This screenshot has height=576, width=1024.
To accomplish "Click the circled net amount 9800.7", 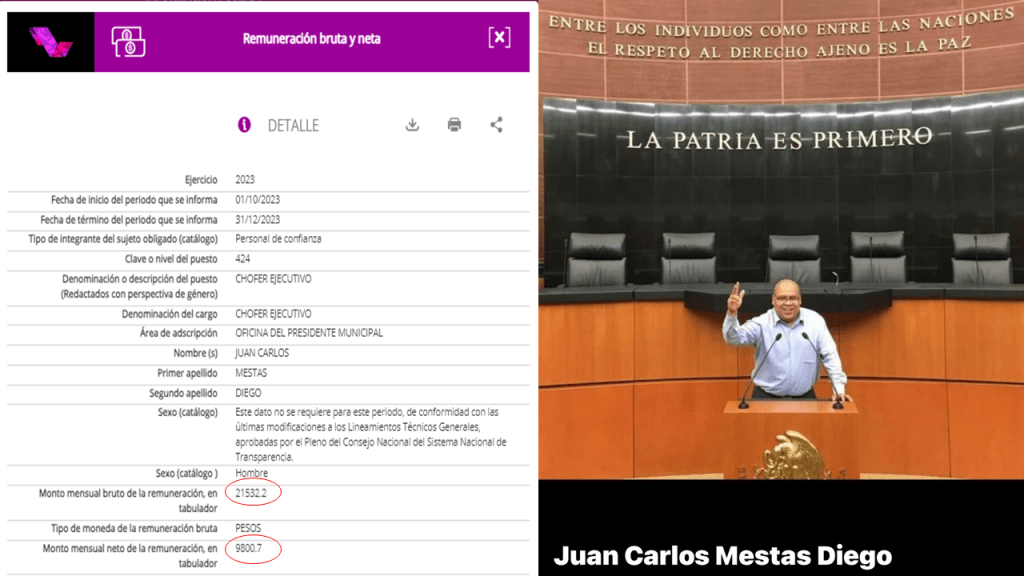I will 251,549.
